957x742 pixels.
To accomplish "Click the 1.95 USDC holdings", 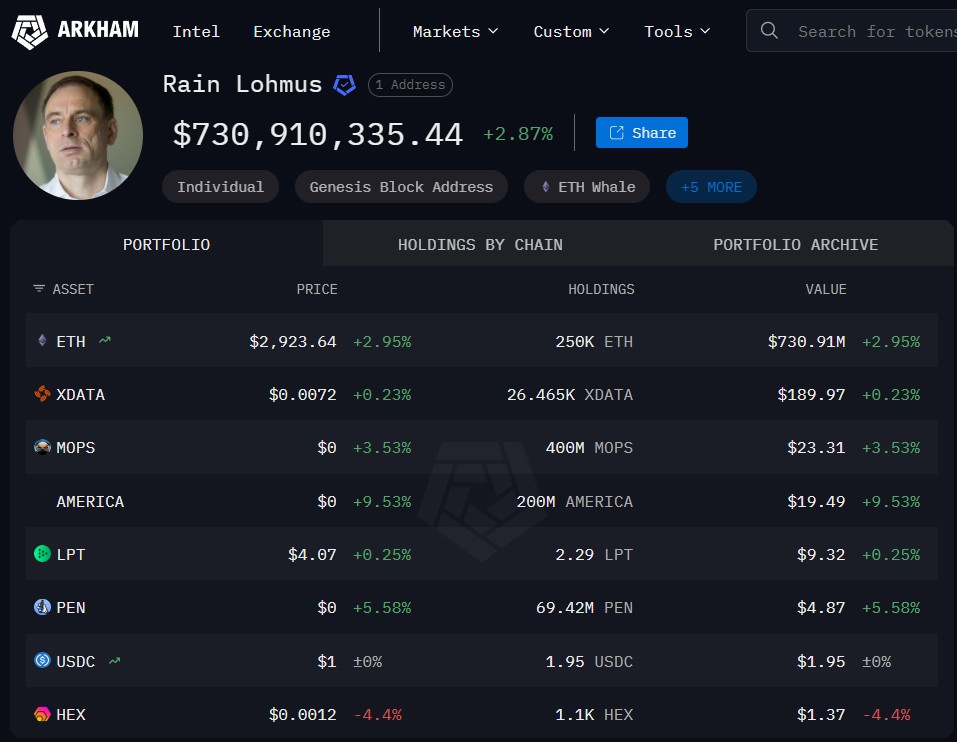I will click(x=589, y=661).
